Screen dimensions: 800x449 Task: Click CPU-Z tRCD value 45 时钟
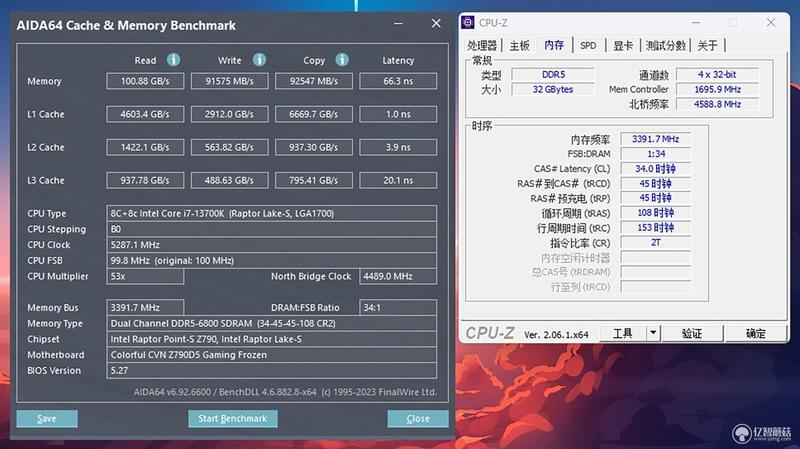pos(656,183)
